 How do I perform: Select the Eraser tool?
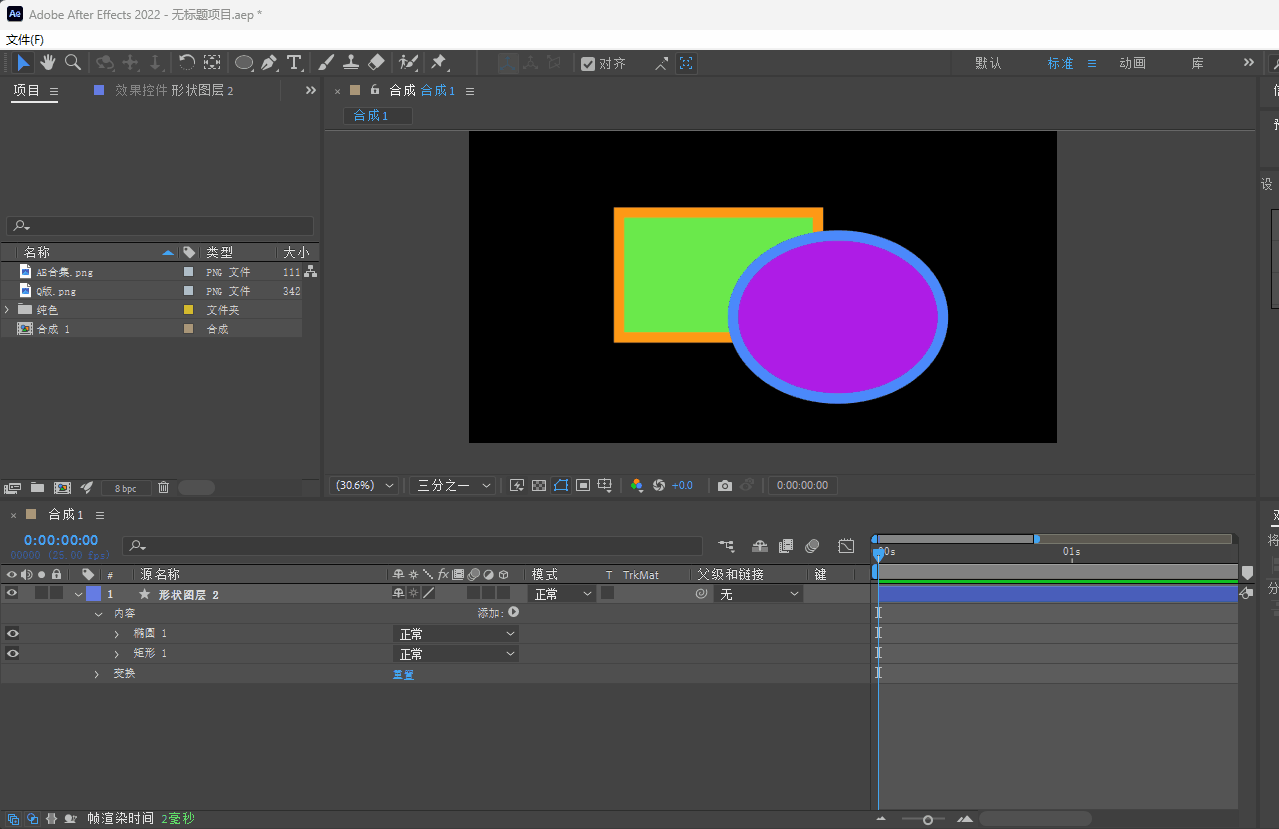[x=376, y=63]
